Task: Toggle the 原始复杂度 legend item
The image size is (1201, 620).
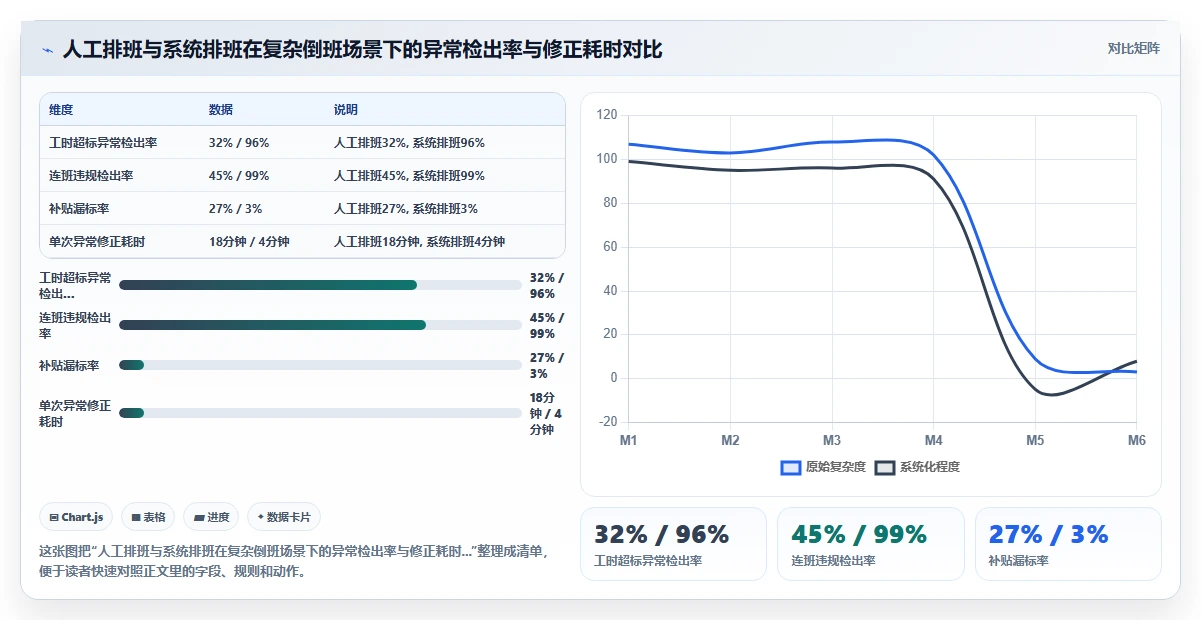Action: pos(822,467)
